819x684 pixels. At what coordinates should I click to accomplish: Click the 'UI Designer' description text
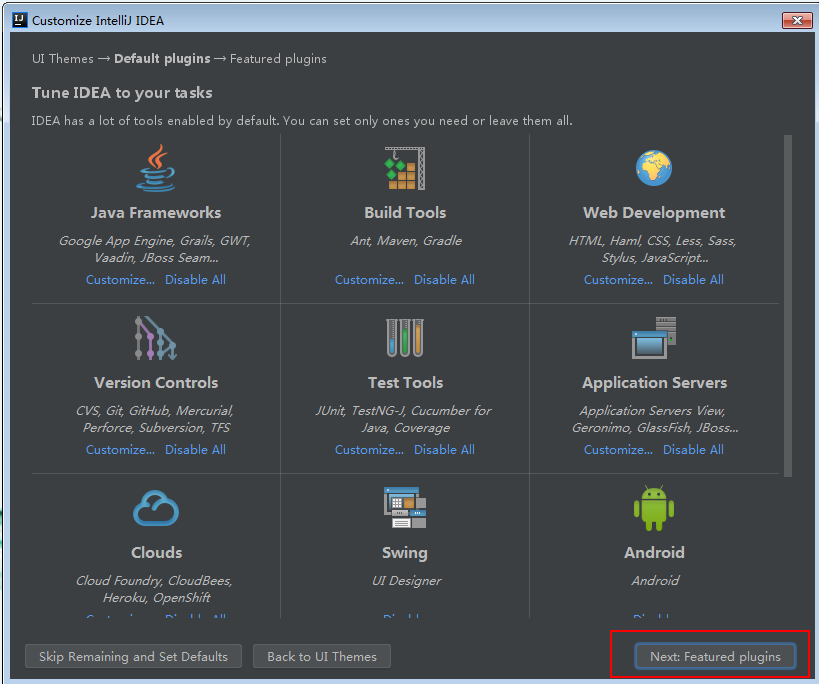click(406, 581)
